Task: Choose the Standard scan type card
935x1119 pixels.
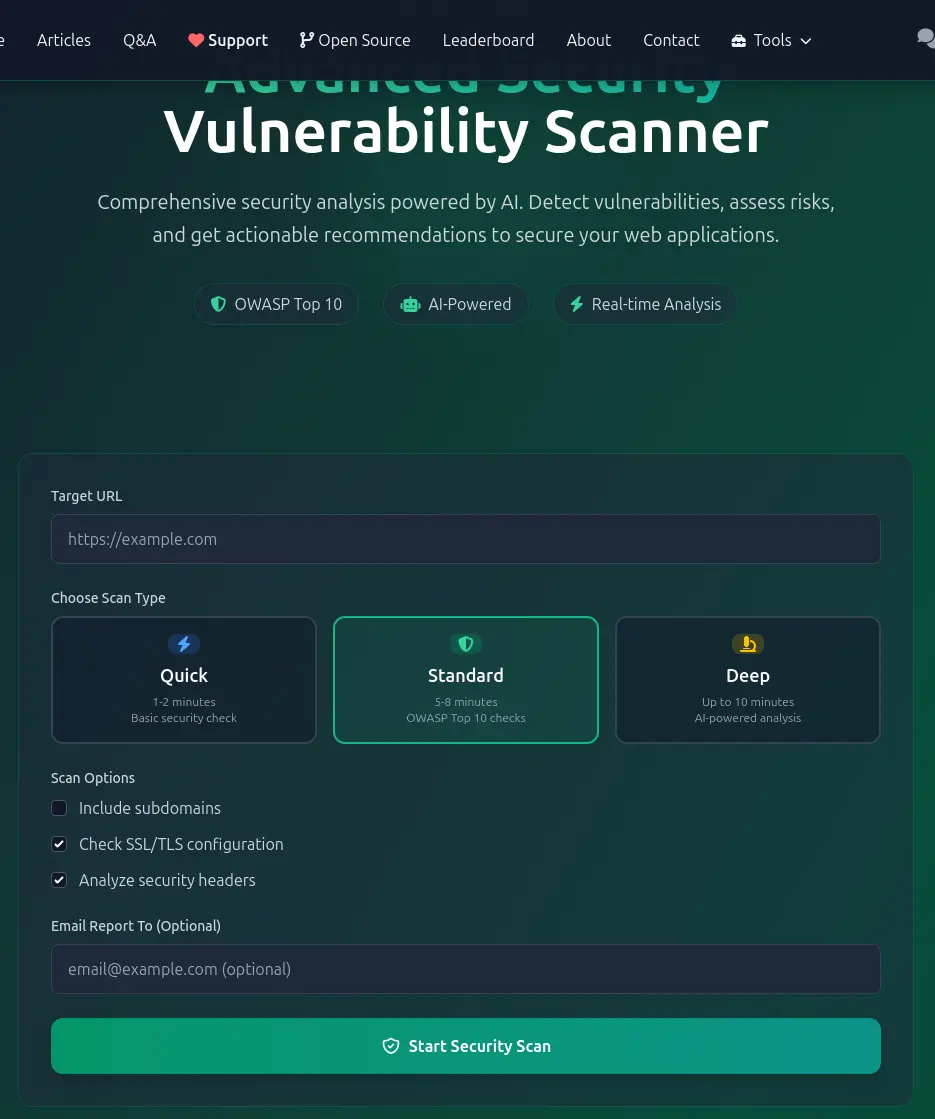Action: (x=466, y=680)
